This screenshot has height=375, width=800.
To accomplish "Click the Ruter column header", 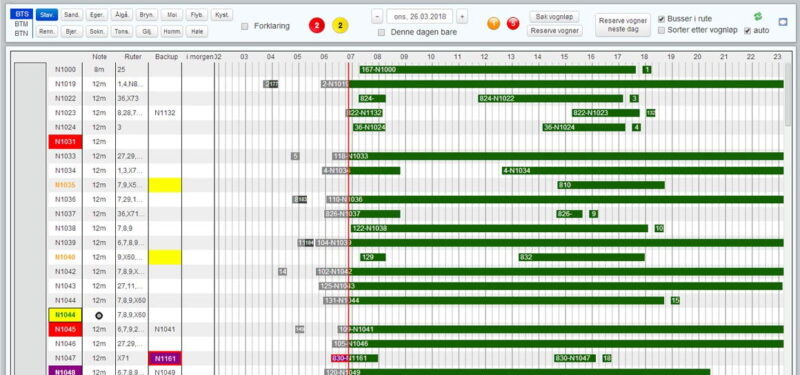I will point(133,57).
